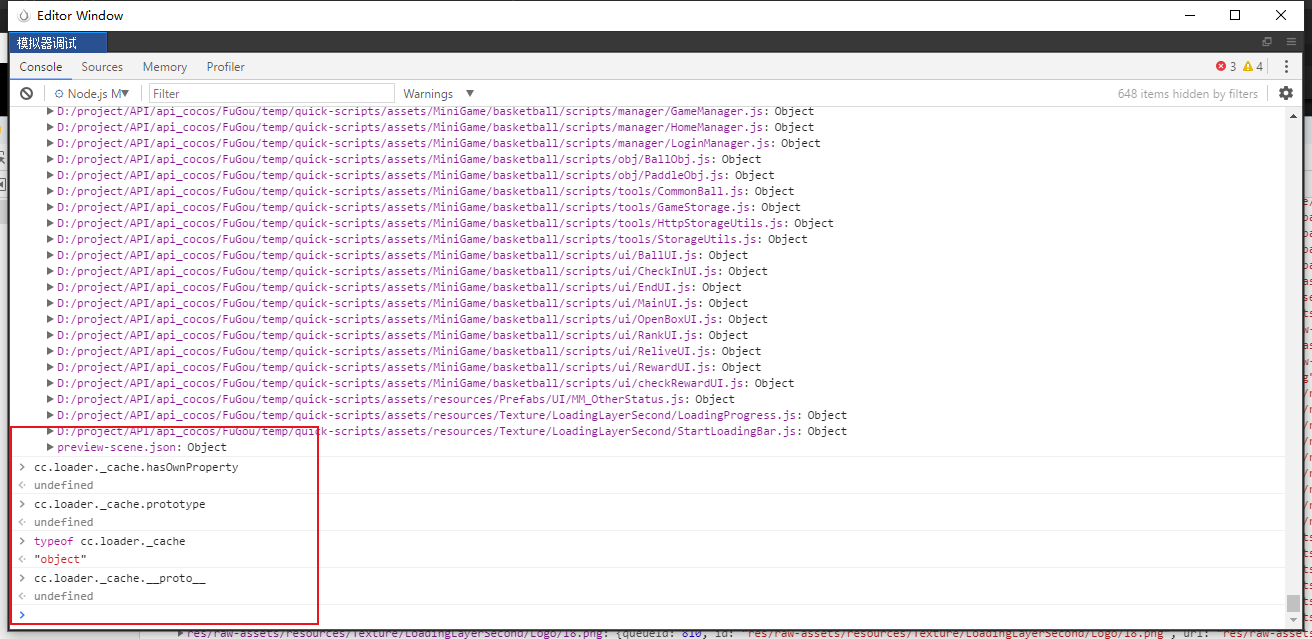This screenshot has height=639, width=1312.
Task: Open the tab bar hamburger menu
Action: tap(1290, 42)
